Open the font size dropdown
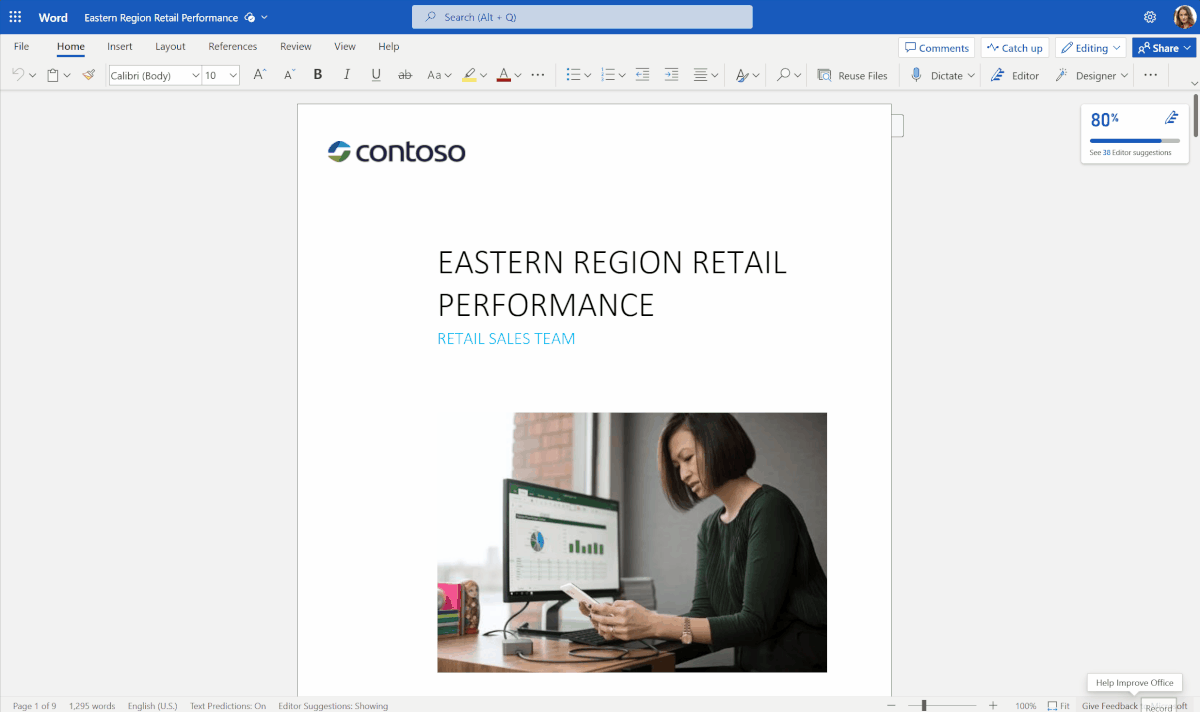 click(x=233, y=75)
